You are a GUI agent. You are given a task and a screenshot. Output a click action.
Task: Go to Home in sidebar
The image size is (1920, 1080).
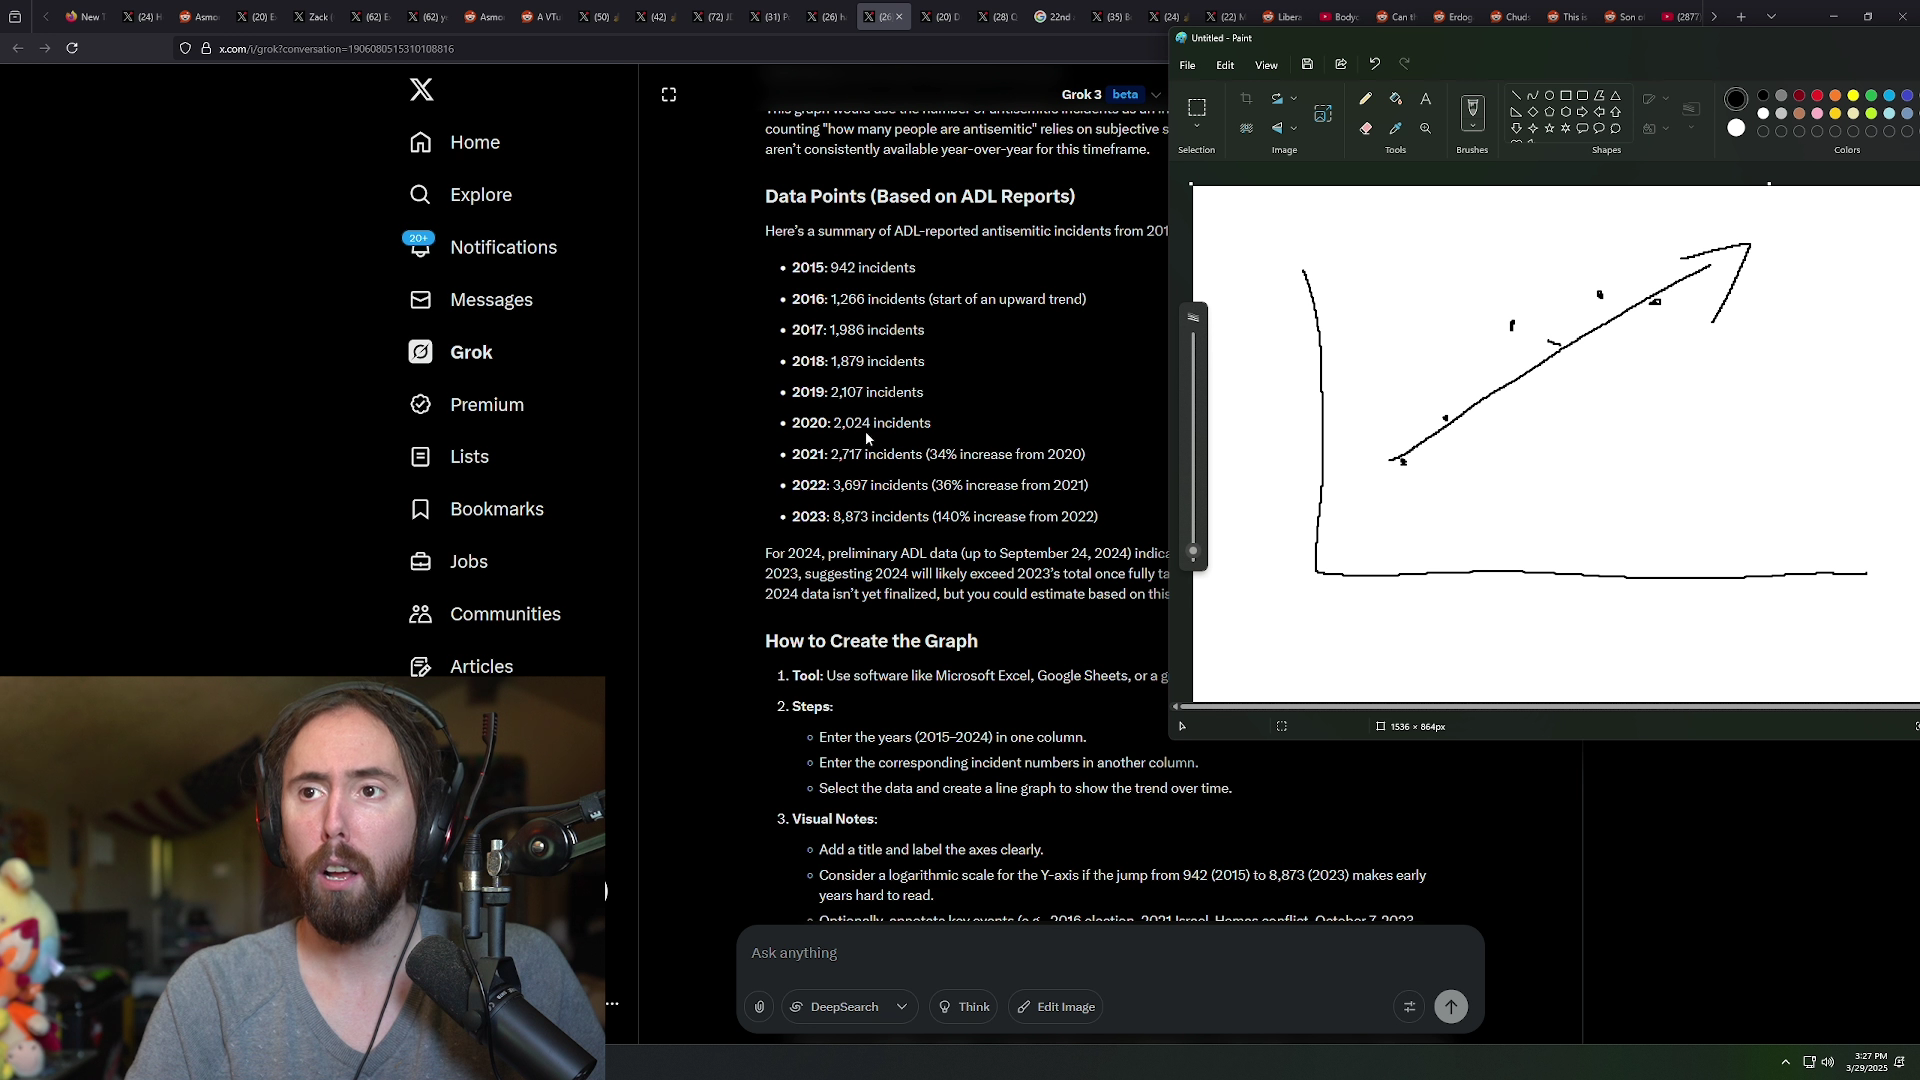(x=455, y=142)
